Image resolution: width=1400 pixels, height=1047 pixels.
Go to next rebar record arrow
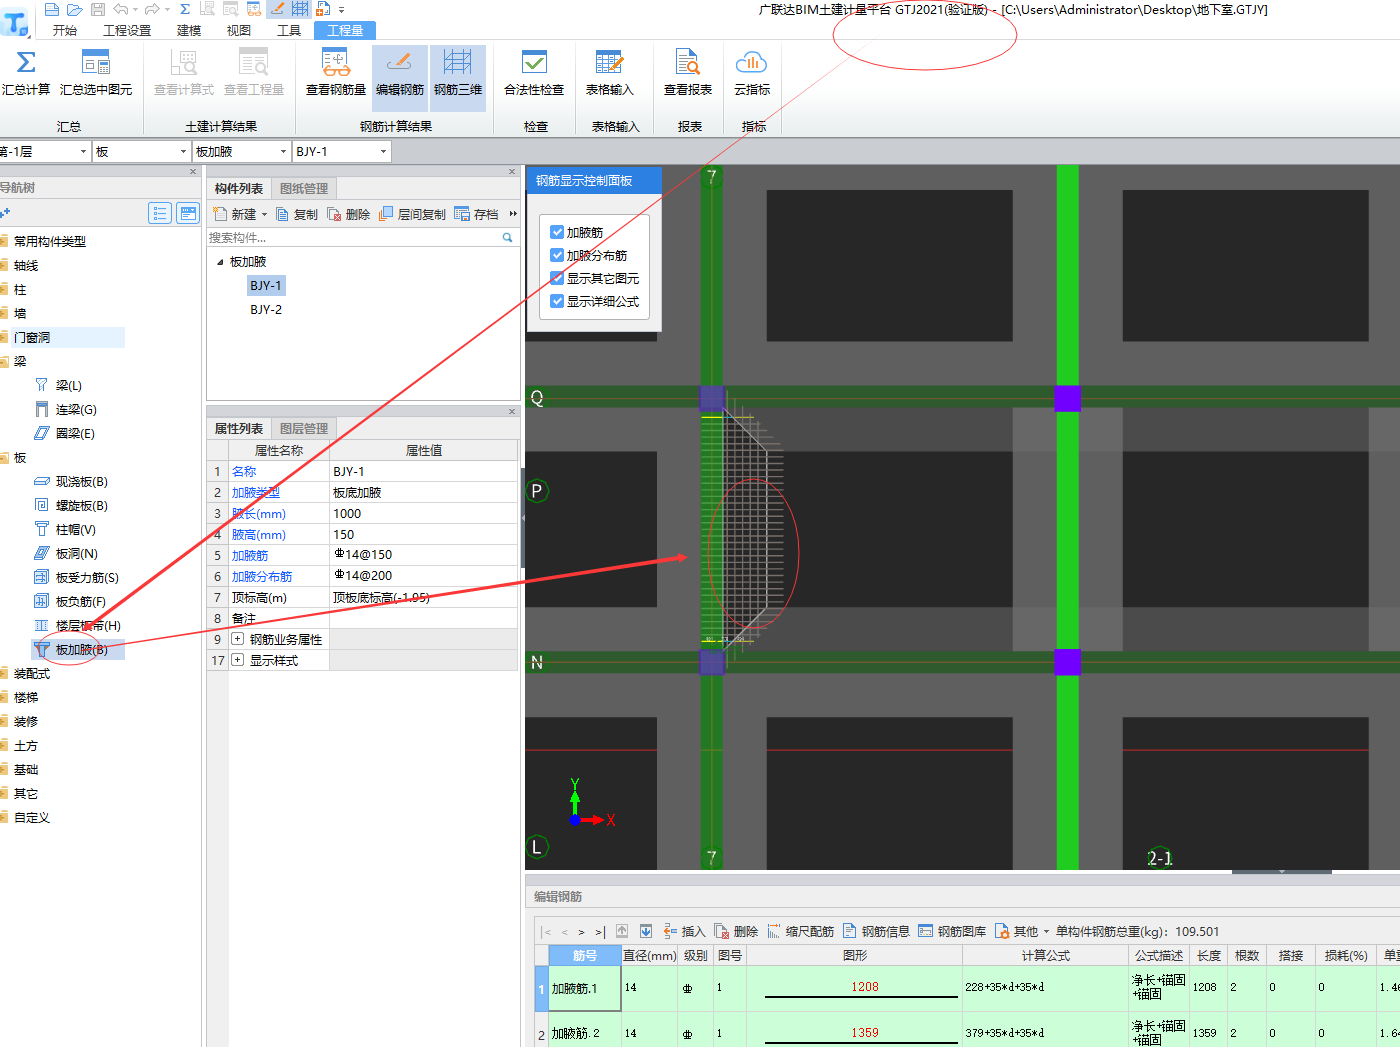pyautogui.click(x=581, y=932)
